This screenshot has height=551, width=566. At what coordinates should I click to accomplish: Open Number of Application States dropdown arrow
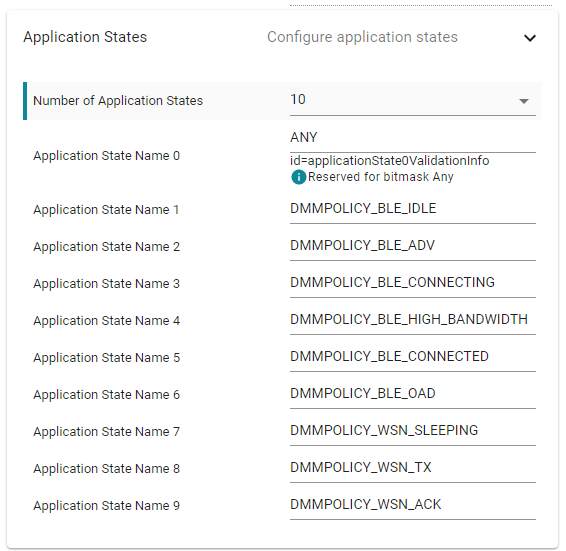tap(524, 101)
